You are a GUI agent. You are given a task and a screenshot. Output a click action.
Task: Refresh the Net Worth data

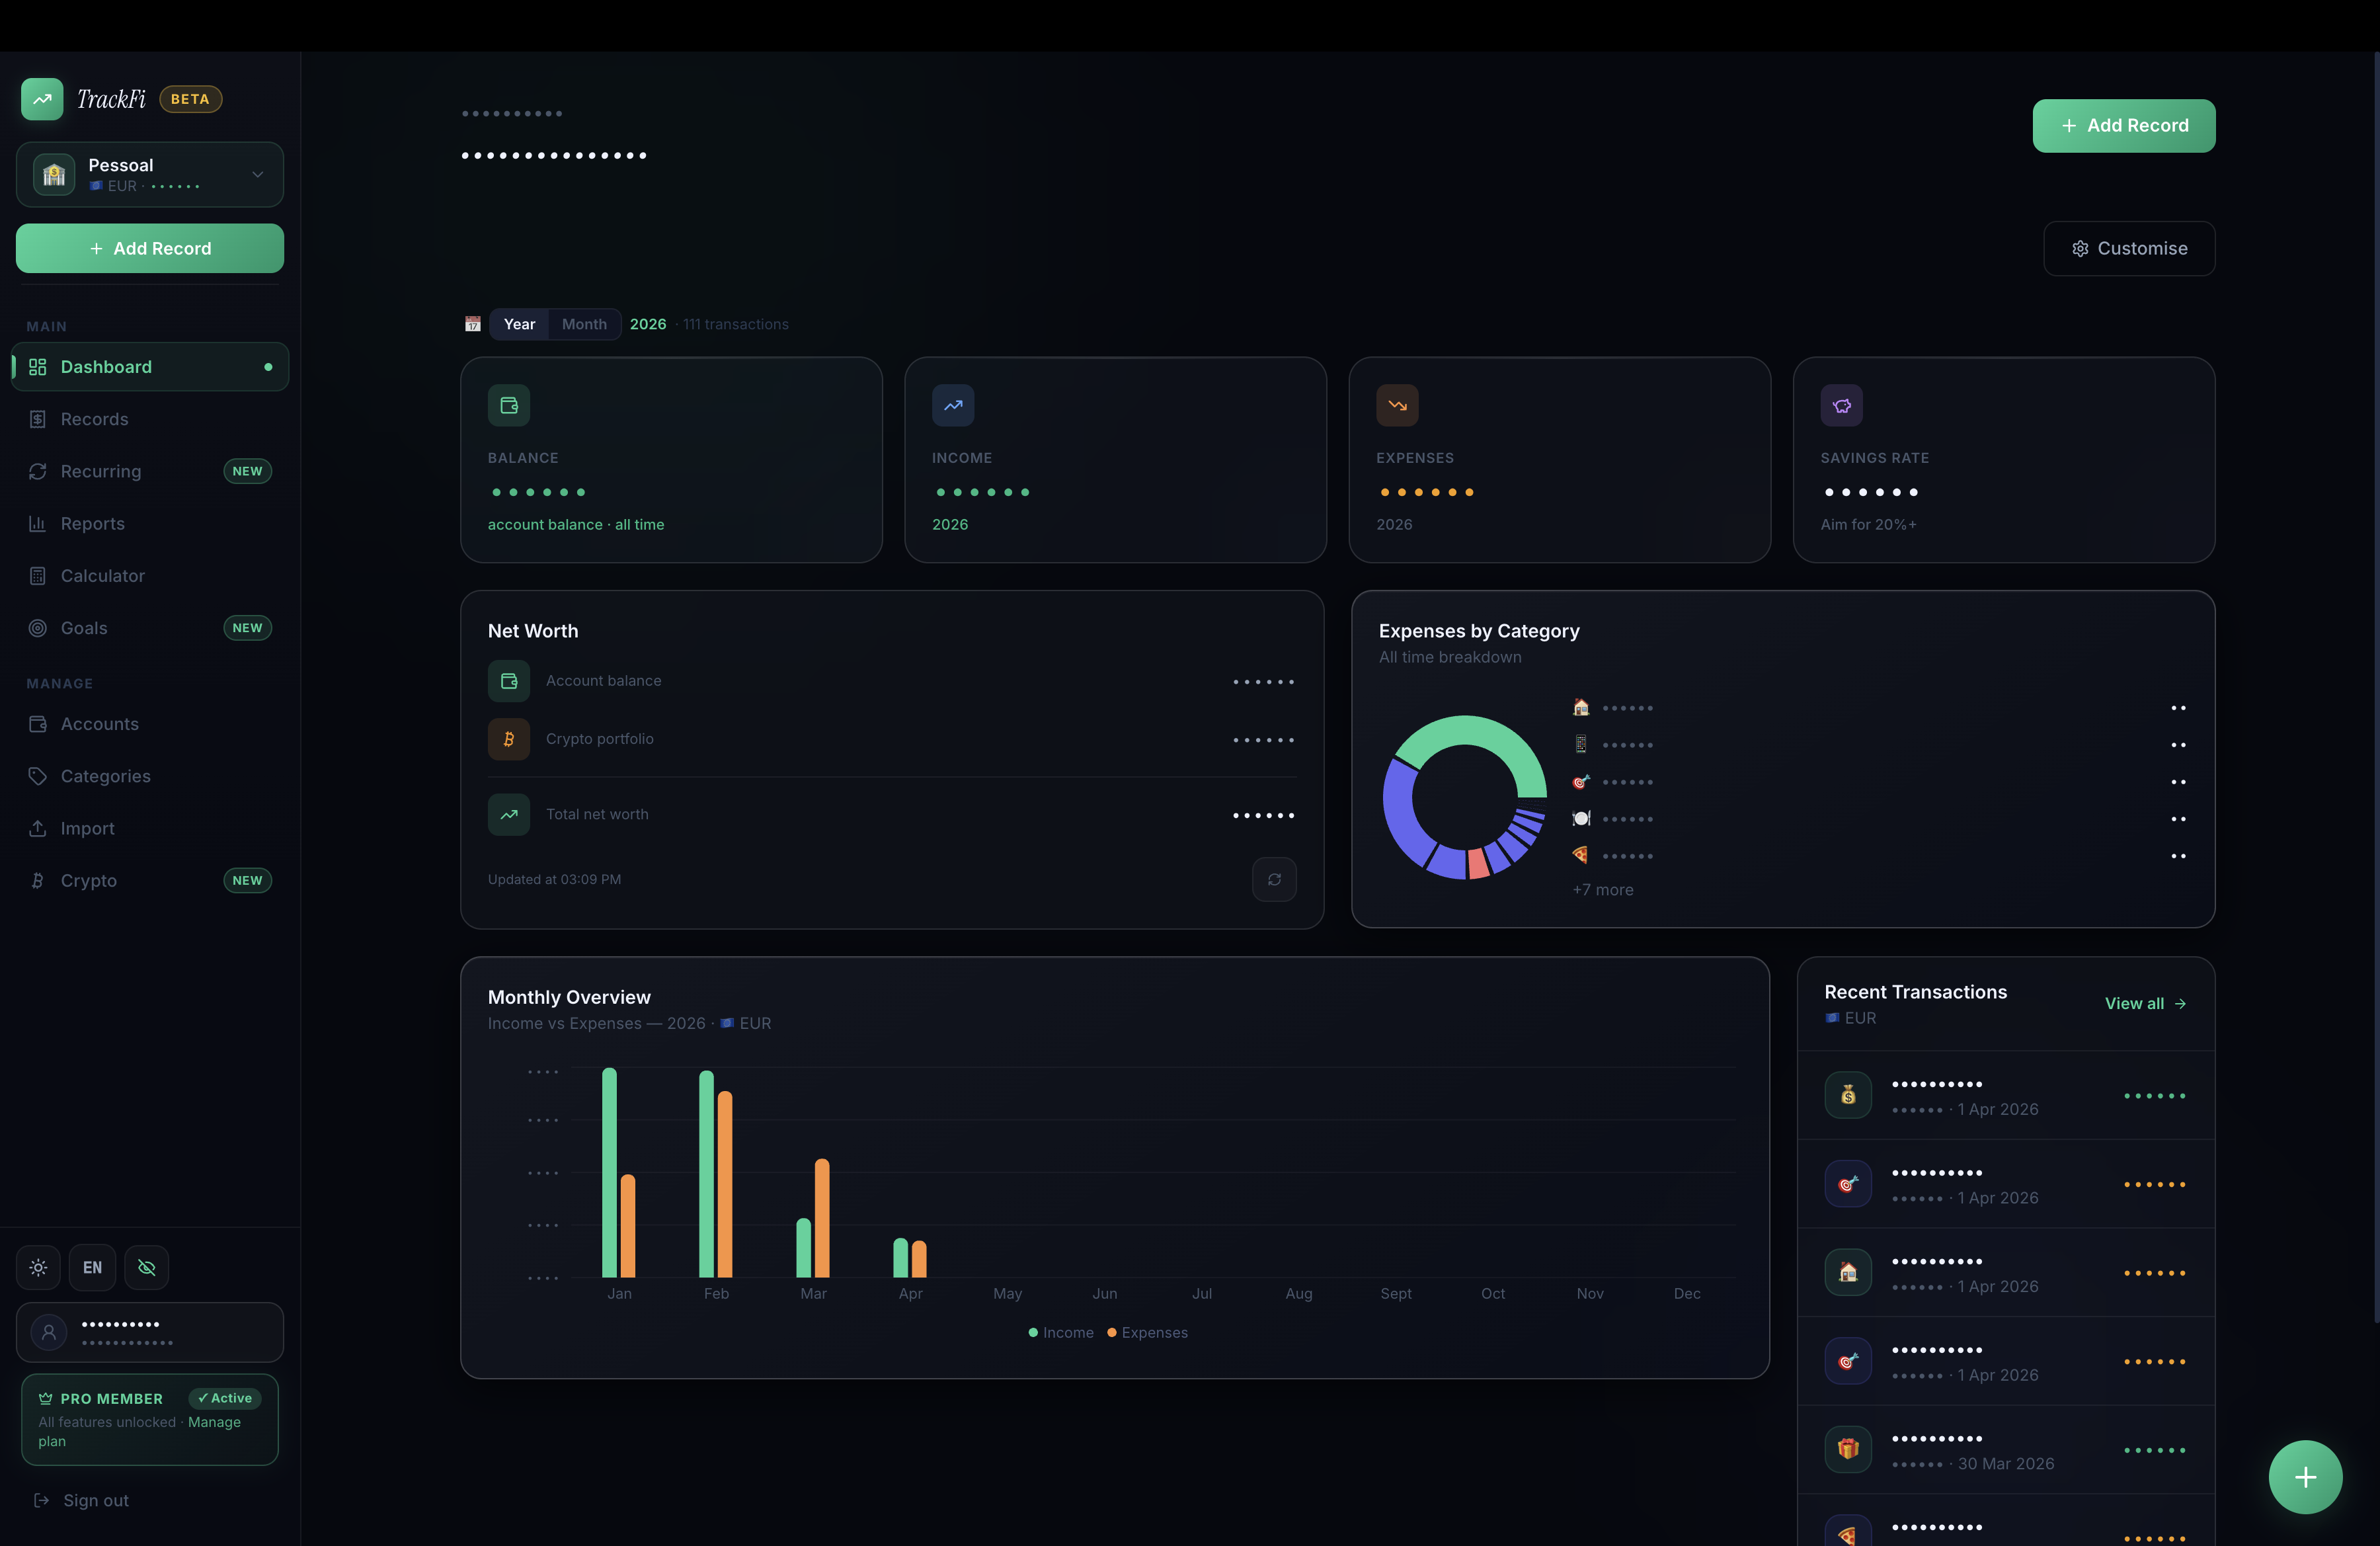click(x=1274, y=879)
